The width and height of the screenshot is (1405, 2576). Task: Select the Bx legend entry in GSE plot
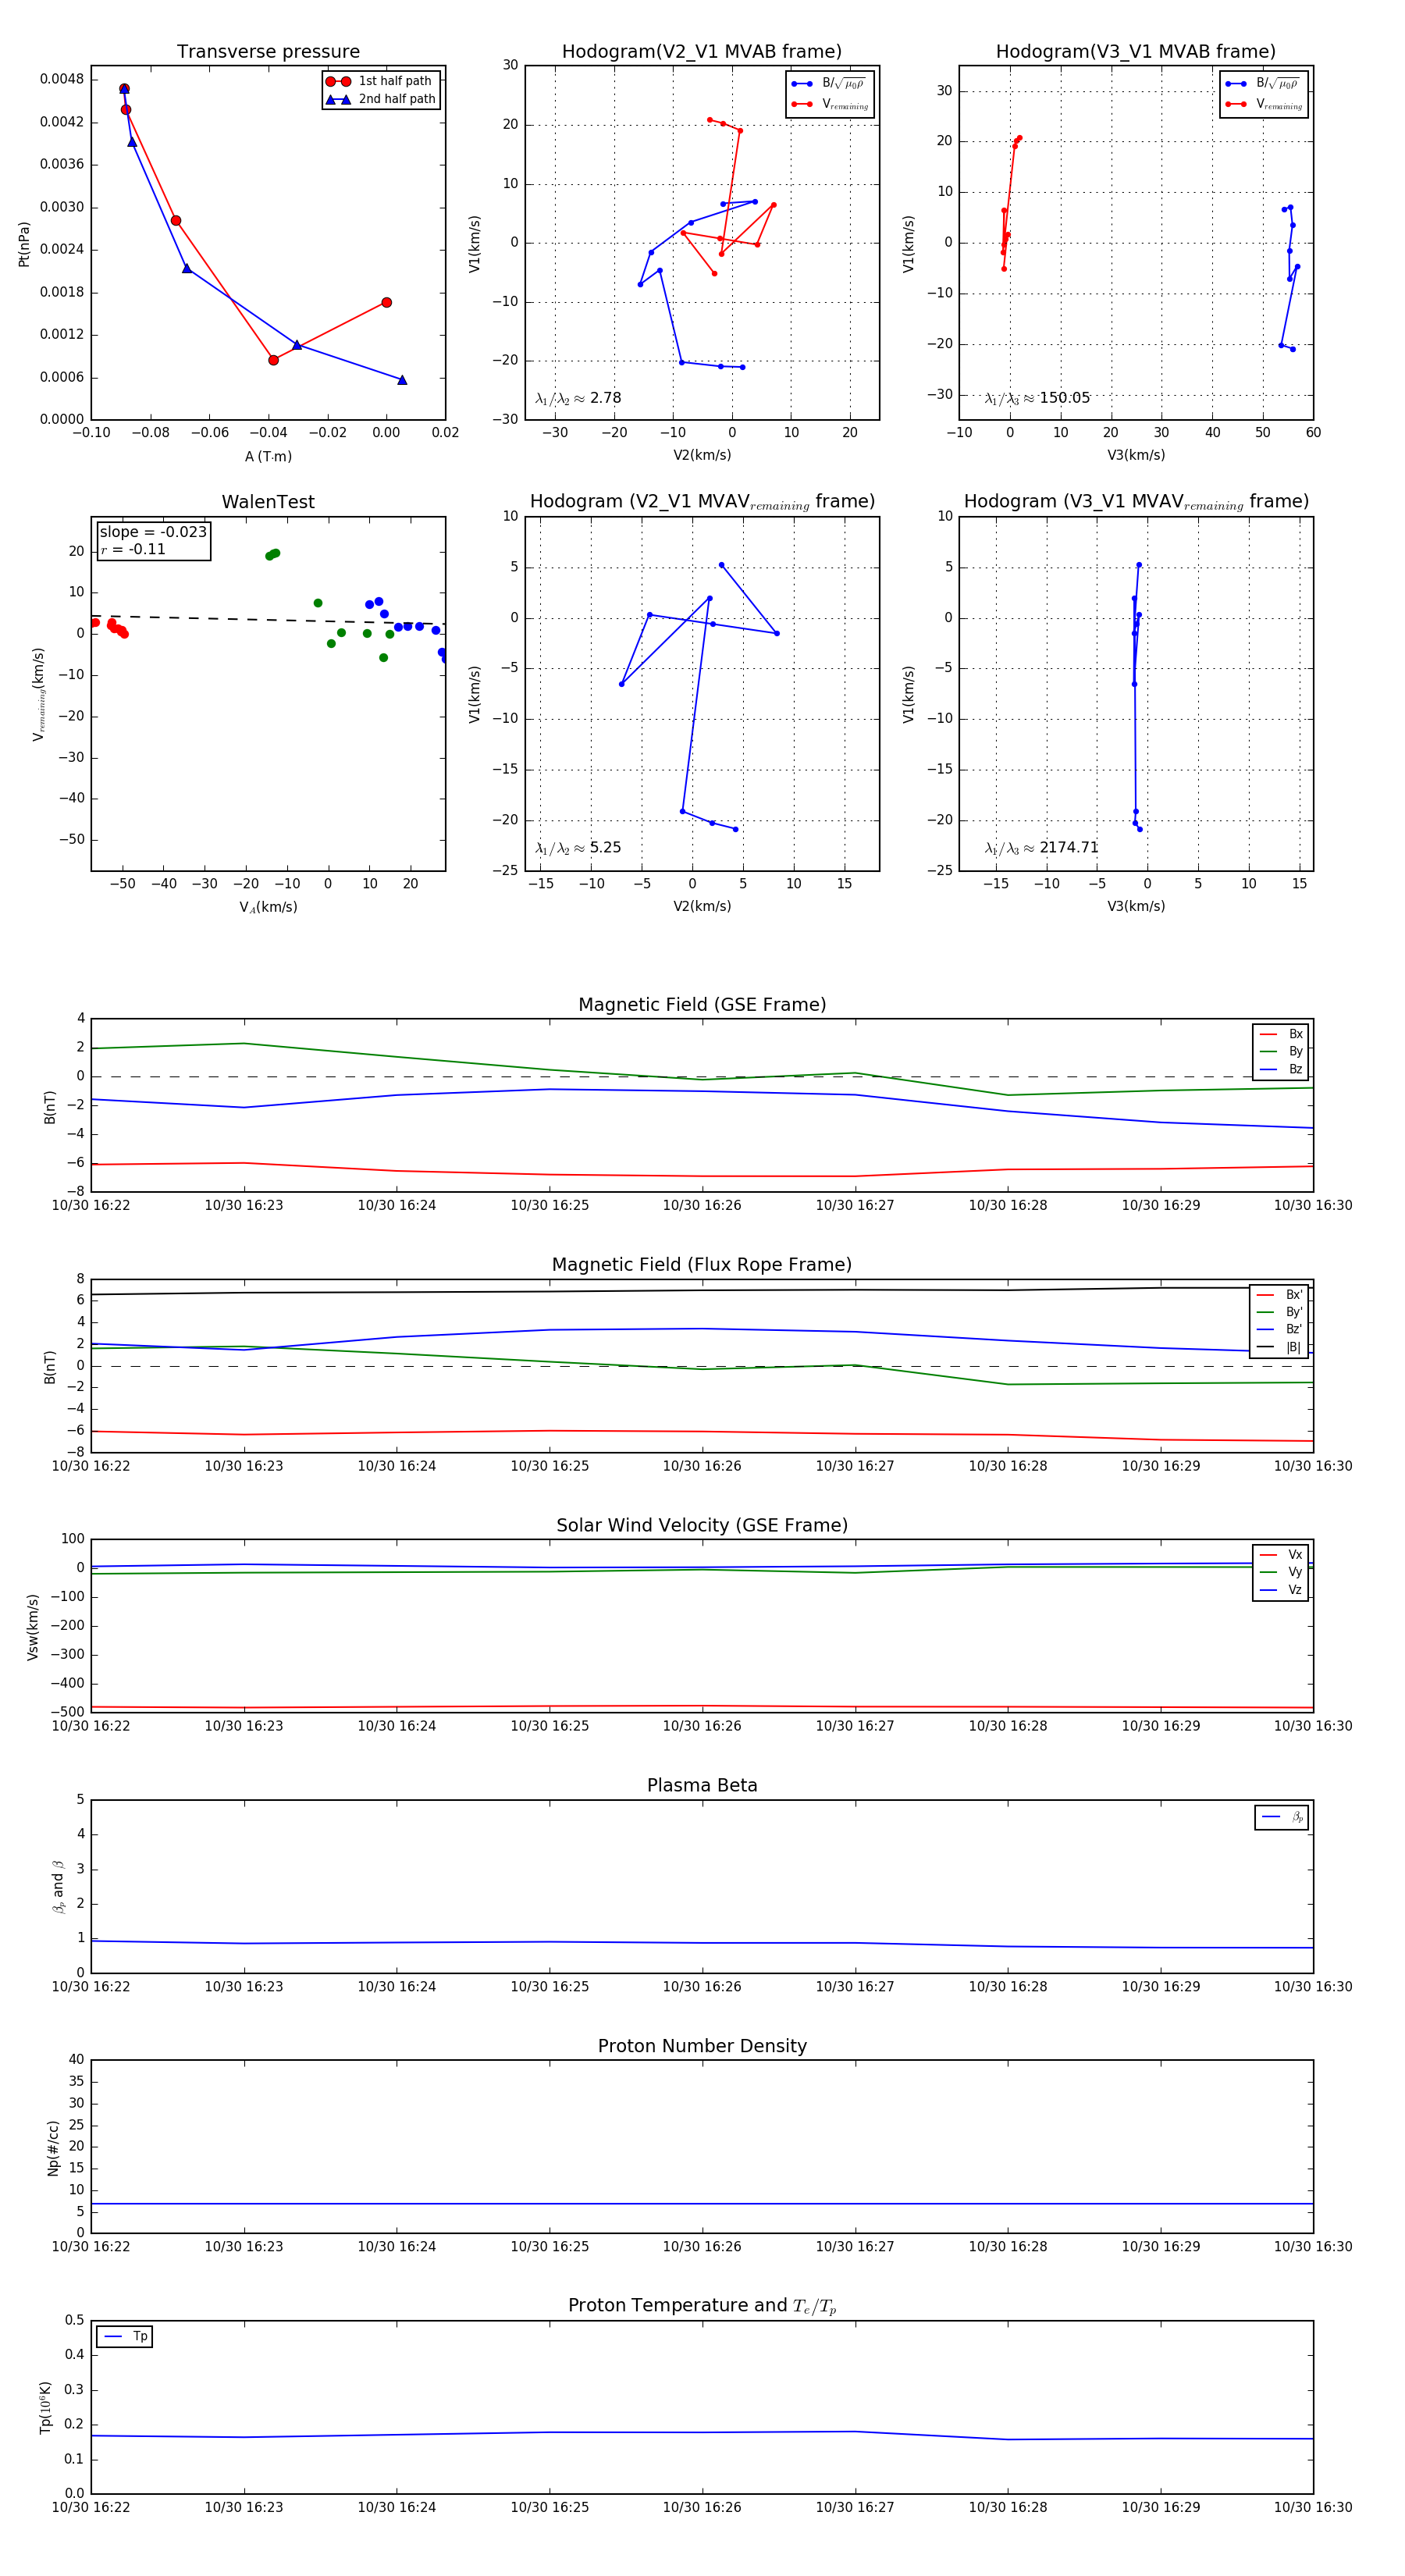tap(1281, 1034)
